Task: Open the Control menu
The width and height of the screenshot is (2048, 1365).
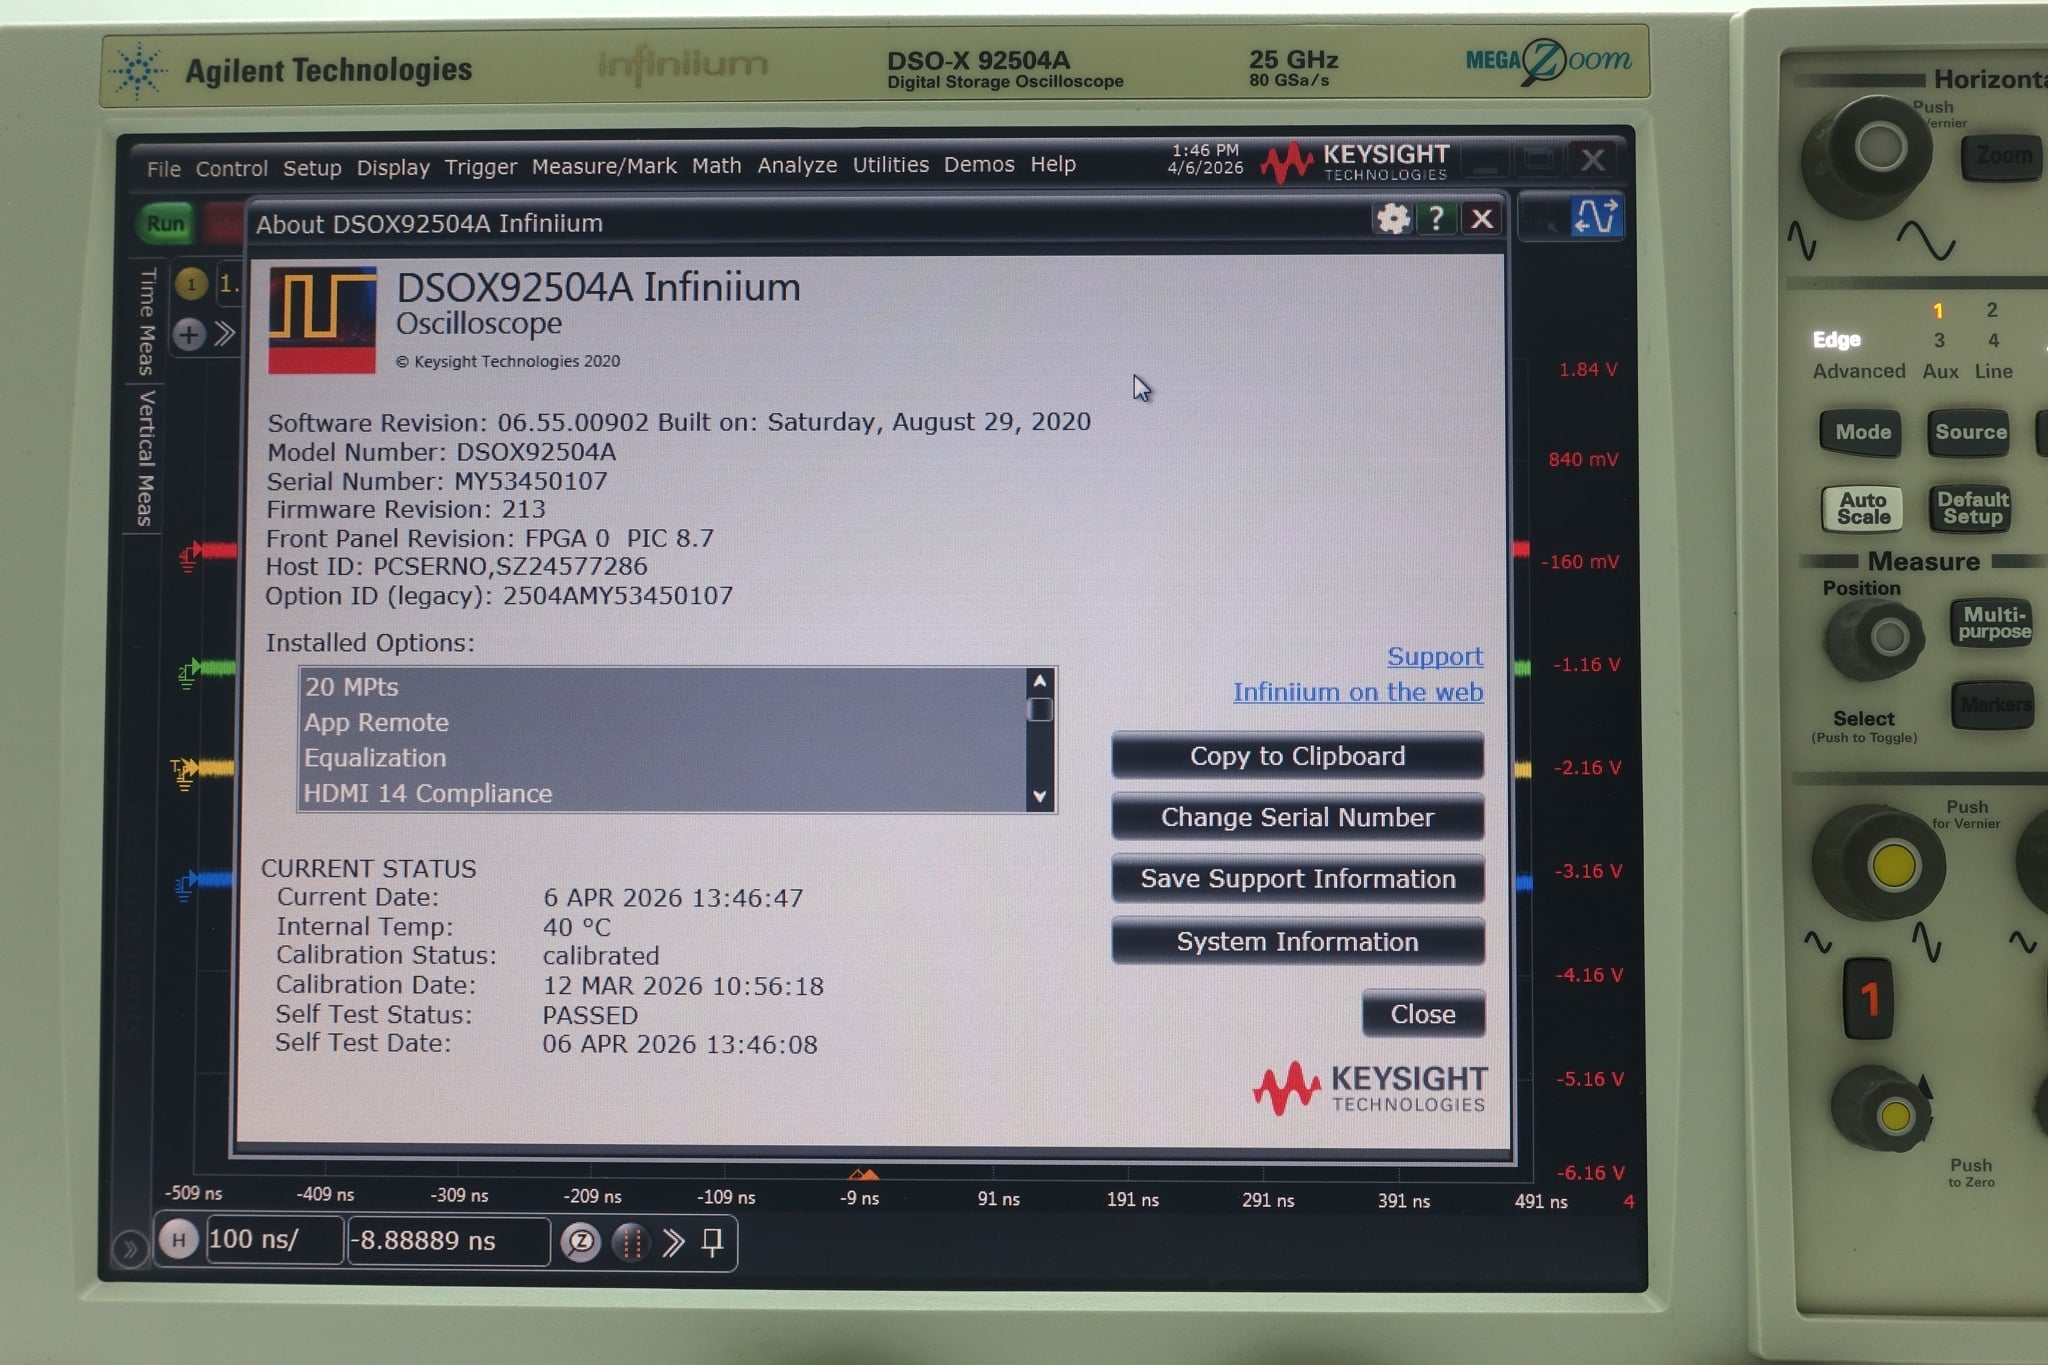Action: point(231,168)
